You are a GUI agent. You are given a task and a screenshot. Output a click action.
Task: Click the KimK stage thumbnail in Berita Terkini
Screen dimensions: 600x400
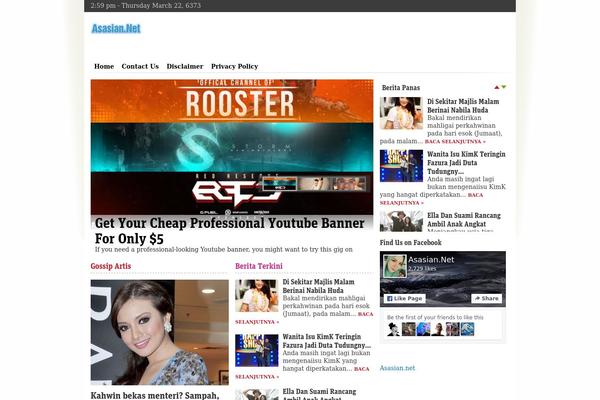pyautogui.click(x=257, y=350)
